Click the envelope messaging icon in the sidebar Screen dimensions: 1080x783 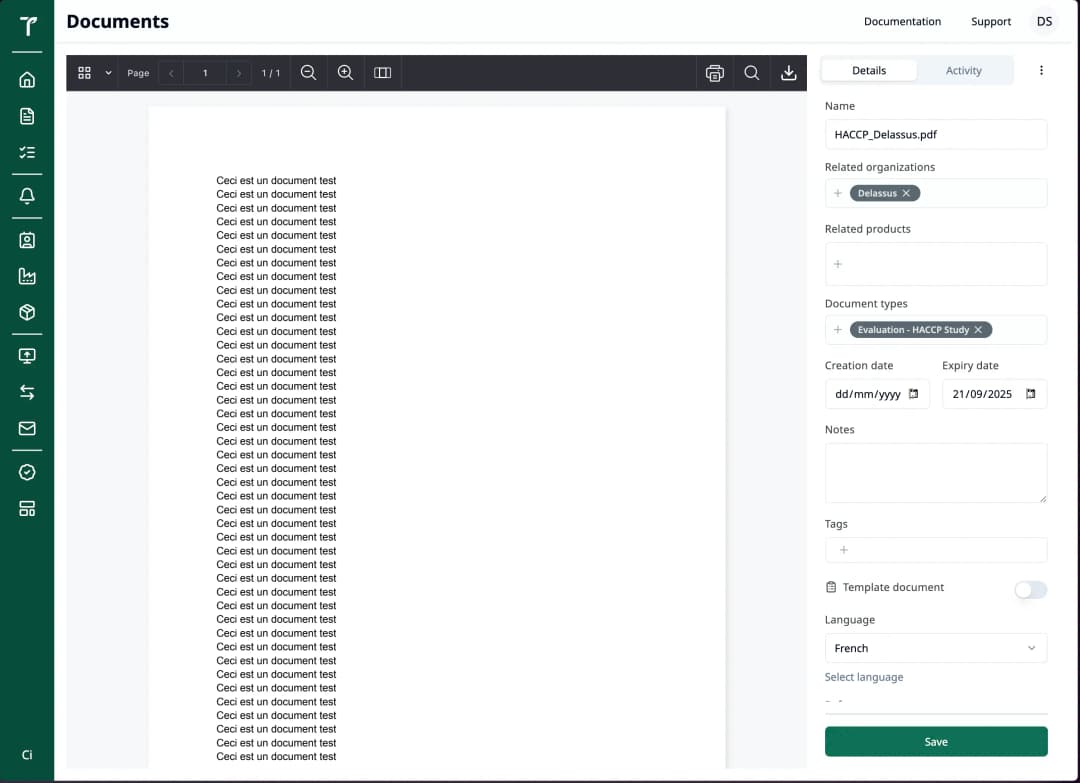click(x=27, y=428)
